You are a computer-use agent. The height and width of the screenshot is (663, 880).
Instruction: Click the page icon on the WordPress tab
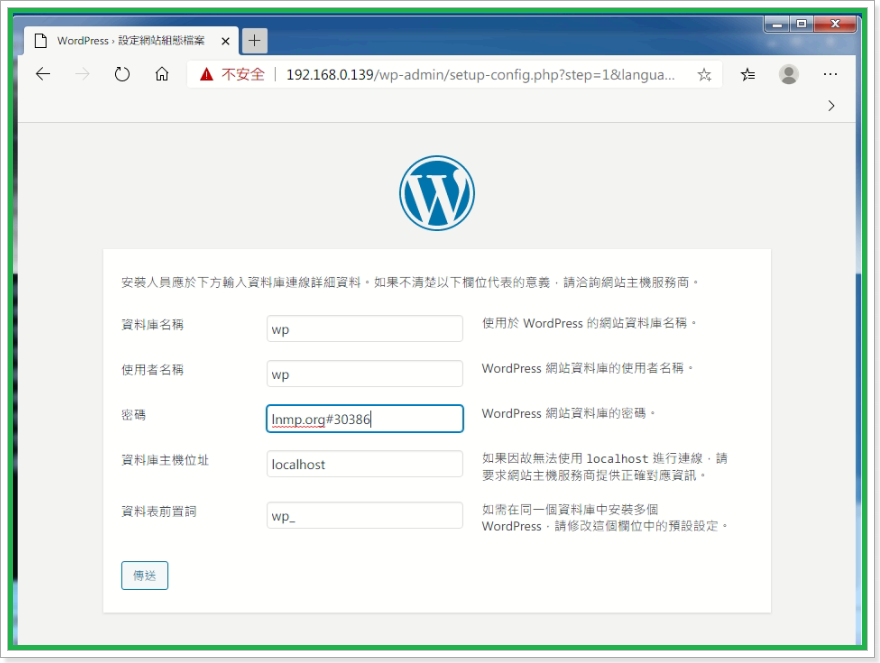(x=40, y=41)
